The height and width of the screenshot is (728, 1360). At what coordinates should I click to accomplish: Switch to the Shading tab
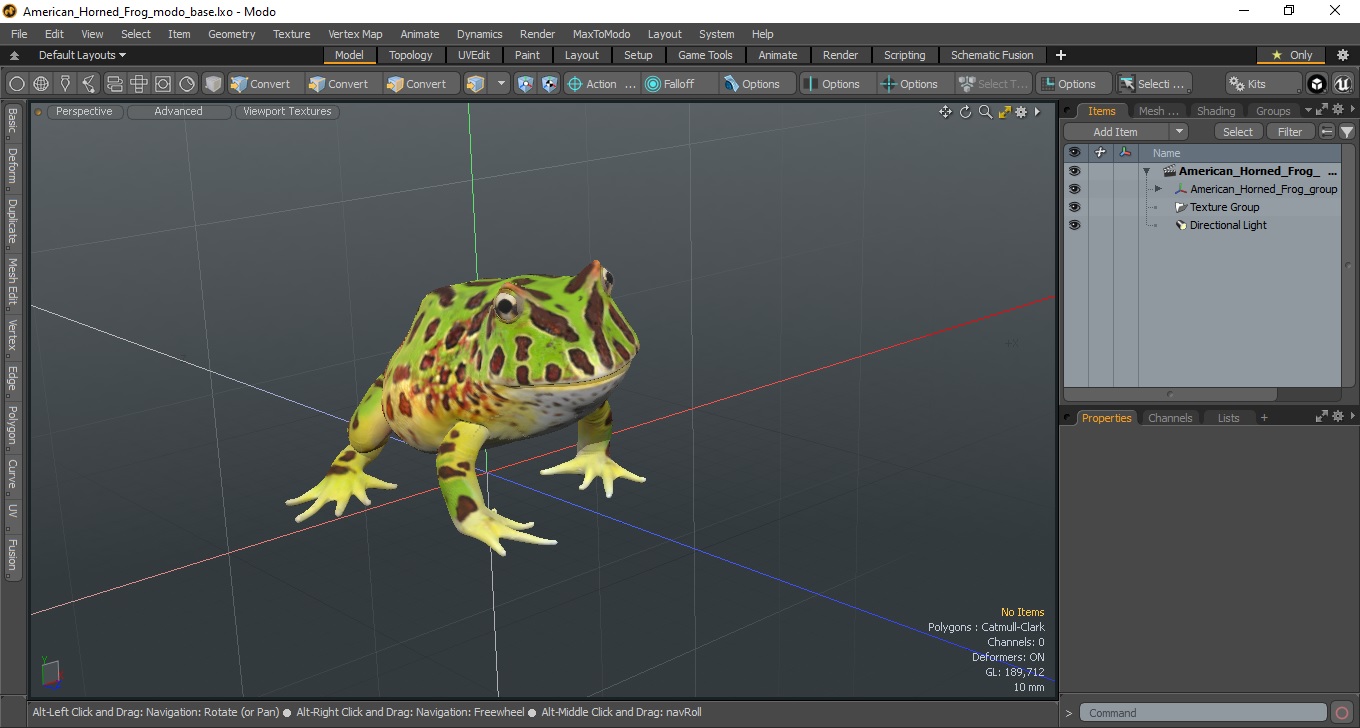[x=1216, y=111]
